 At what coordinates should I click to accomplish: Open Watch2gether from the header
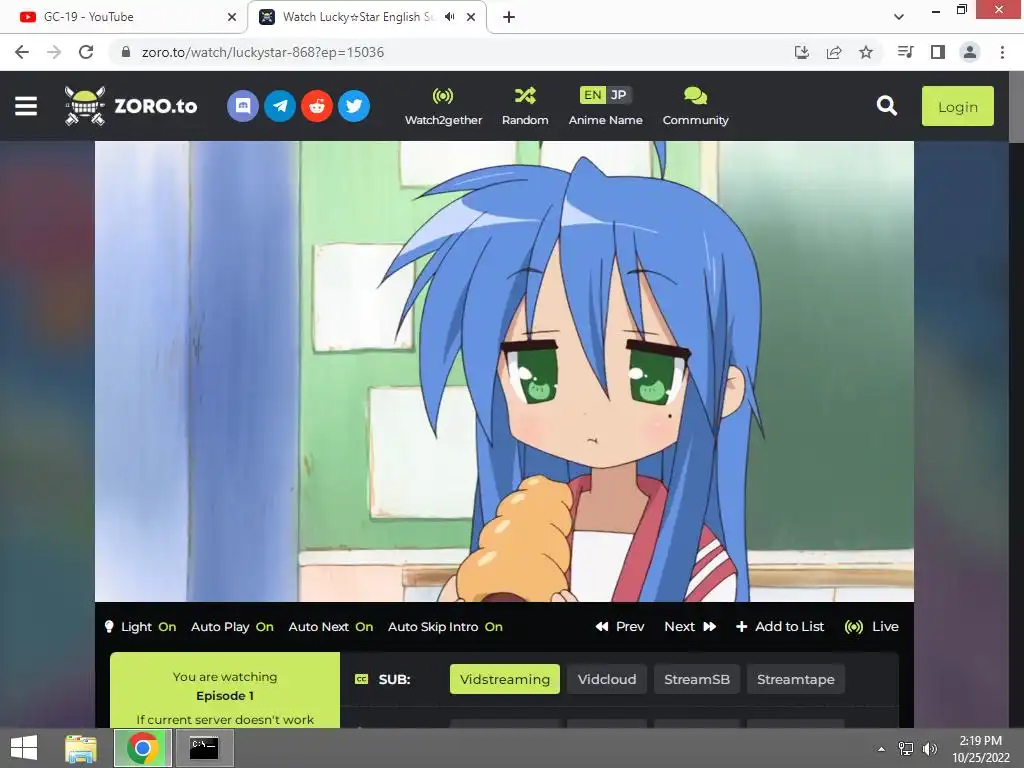pyautogui.click(x=443, y=106)
